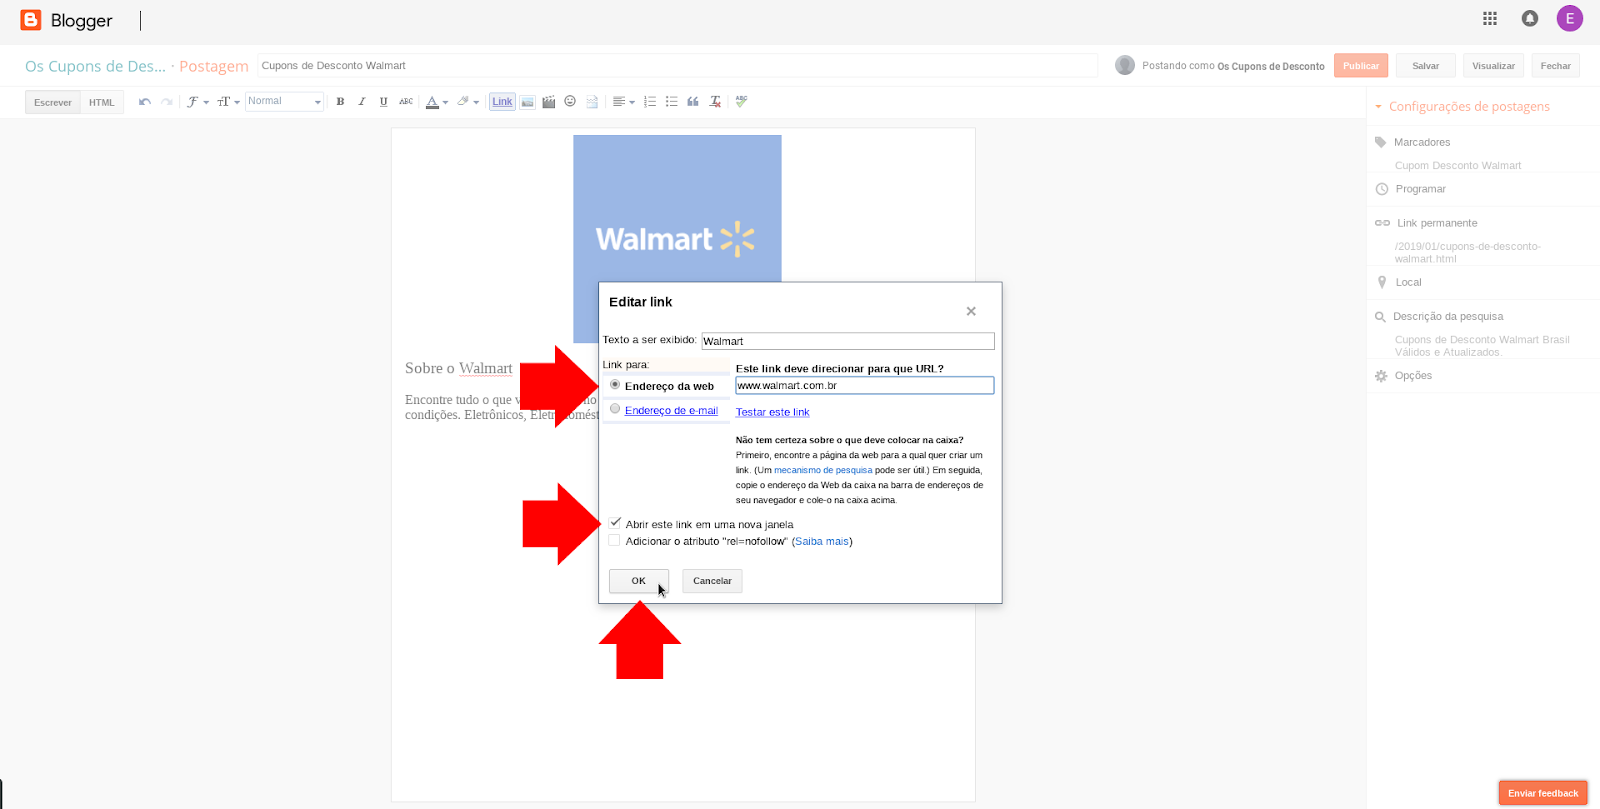
Task: Confirm the link with OK
Action: (x=638, y=581)
